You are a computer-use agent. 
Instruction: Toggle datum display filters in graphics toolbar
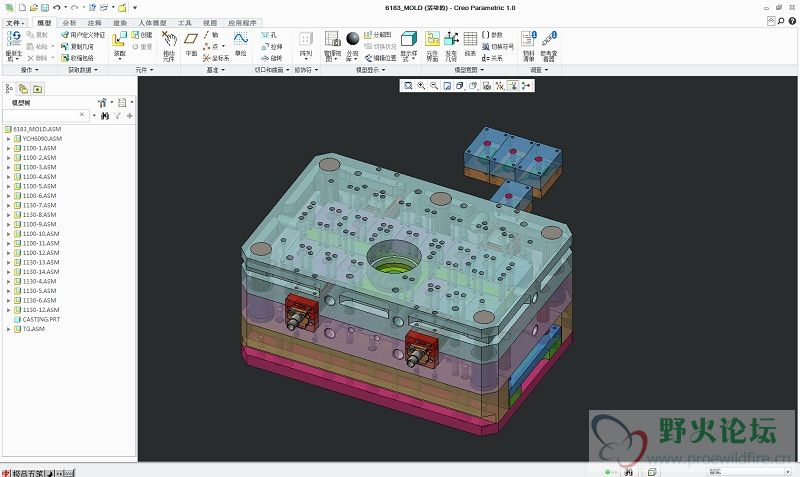(499, 86)
